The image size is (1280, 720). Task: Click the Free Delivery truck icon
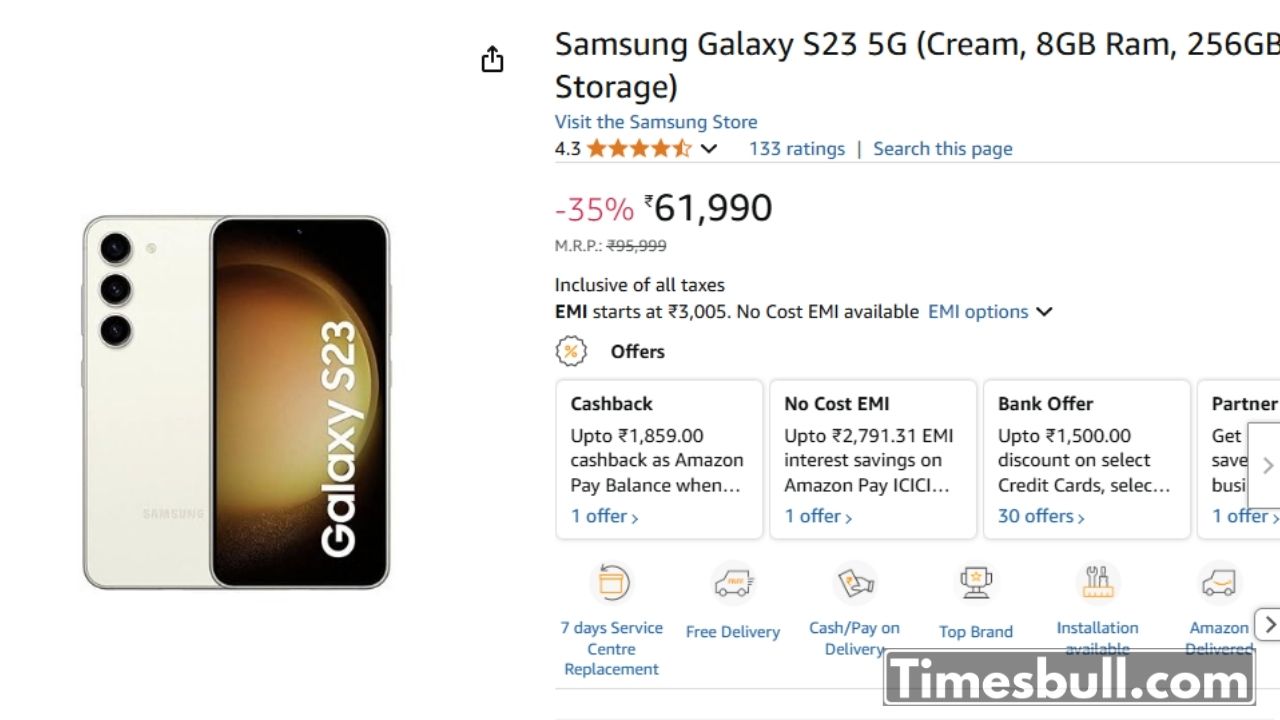733,583
